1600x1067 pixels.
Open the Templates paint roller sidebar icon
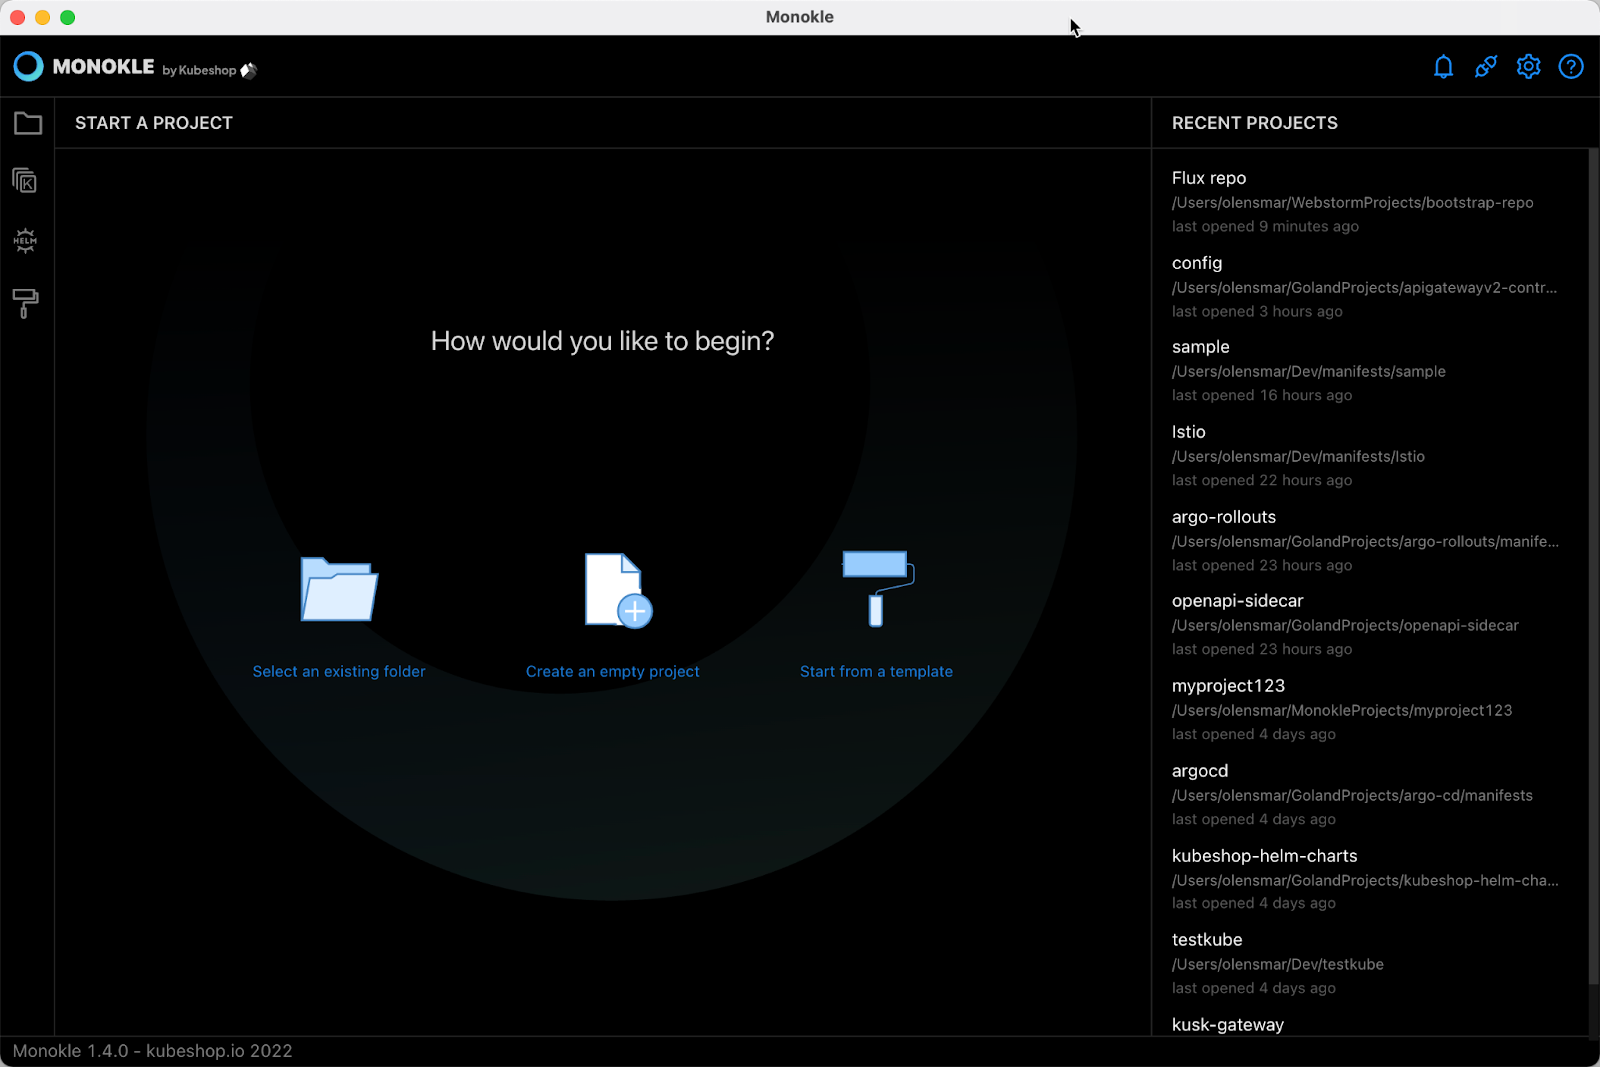click(x=25, y=303)
